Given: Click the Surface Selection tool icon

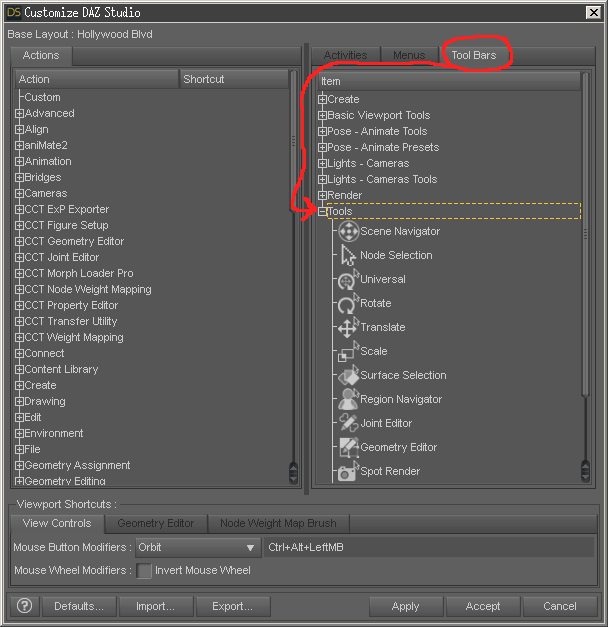Looking at the screenshot, I should coord(348,375).
